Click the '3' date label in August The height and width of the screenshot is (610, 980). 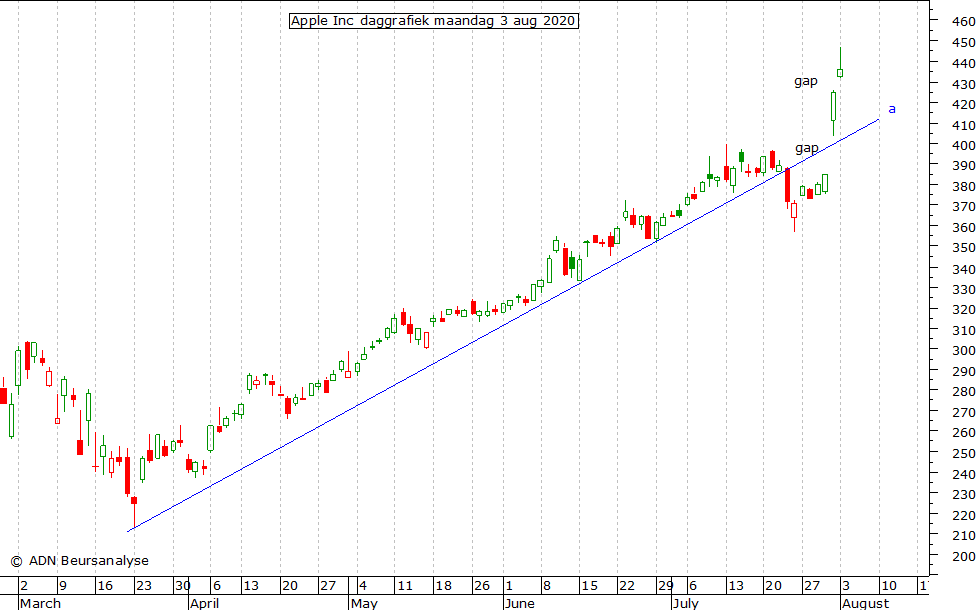(x=846, y=586)
